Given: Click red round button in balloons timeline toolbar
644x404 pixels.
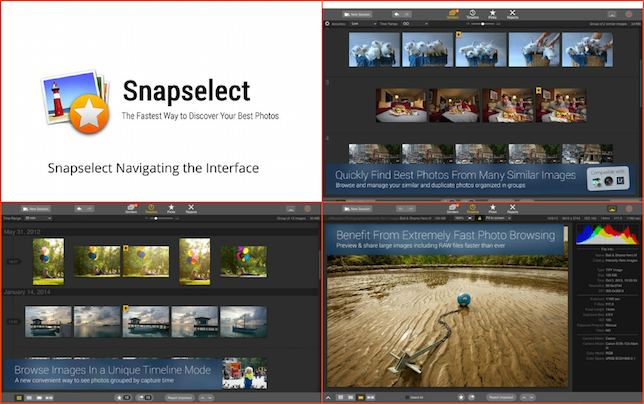Looking at the screenshot, I should 308,209.
